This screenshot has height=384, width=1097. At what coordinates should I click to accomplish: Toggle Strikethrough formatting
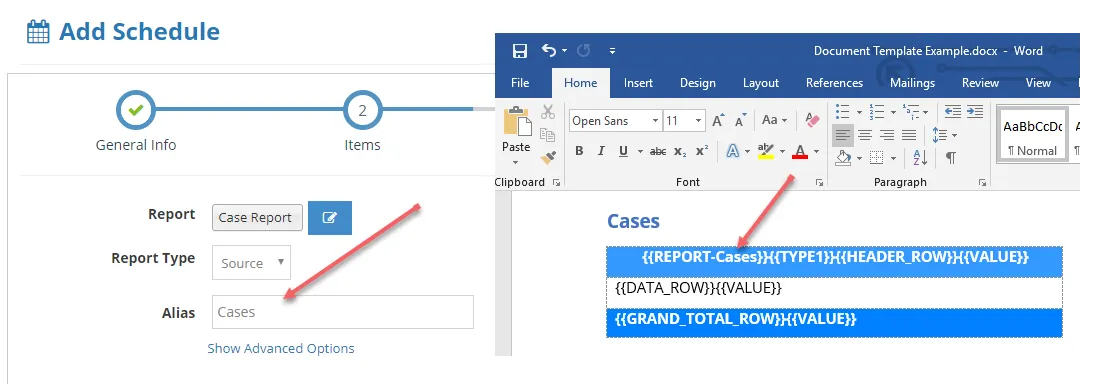(x=658, y=151)
